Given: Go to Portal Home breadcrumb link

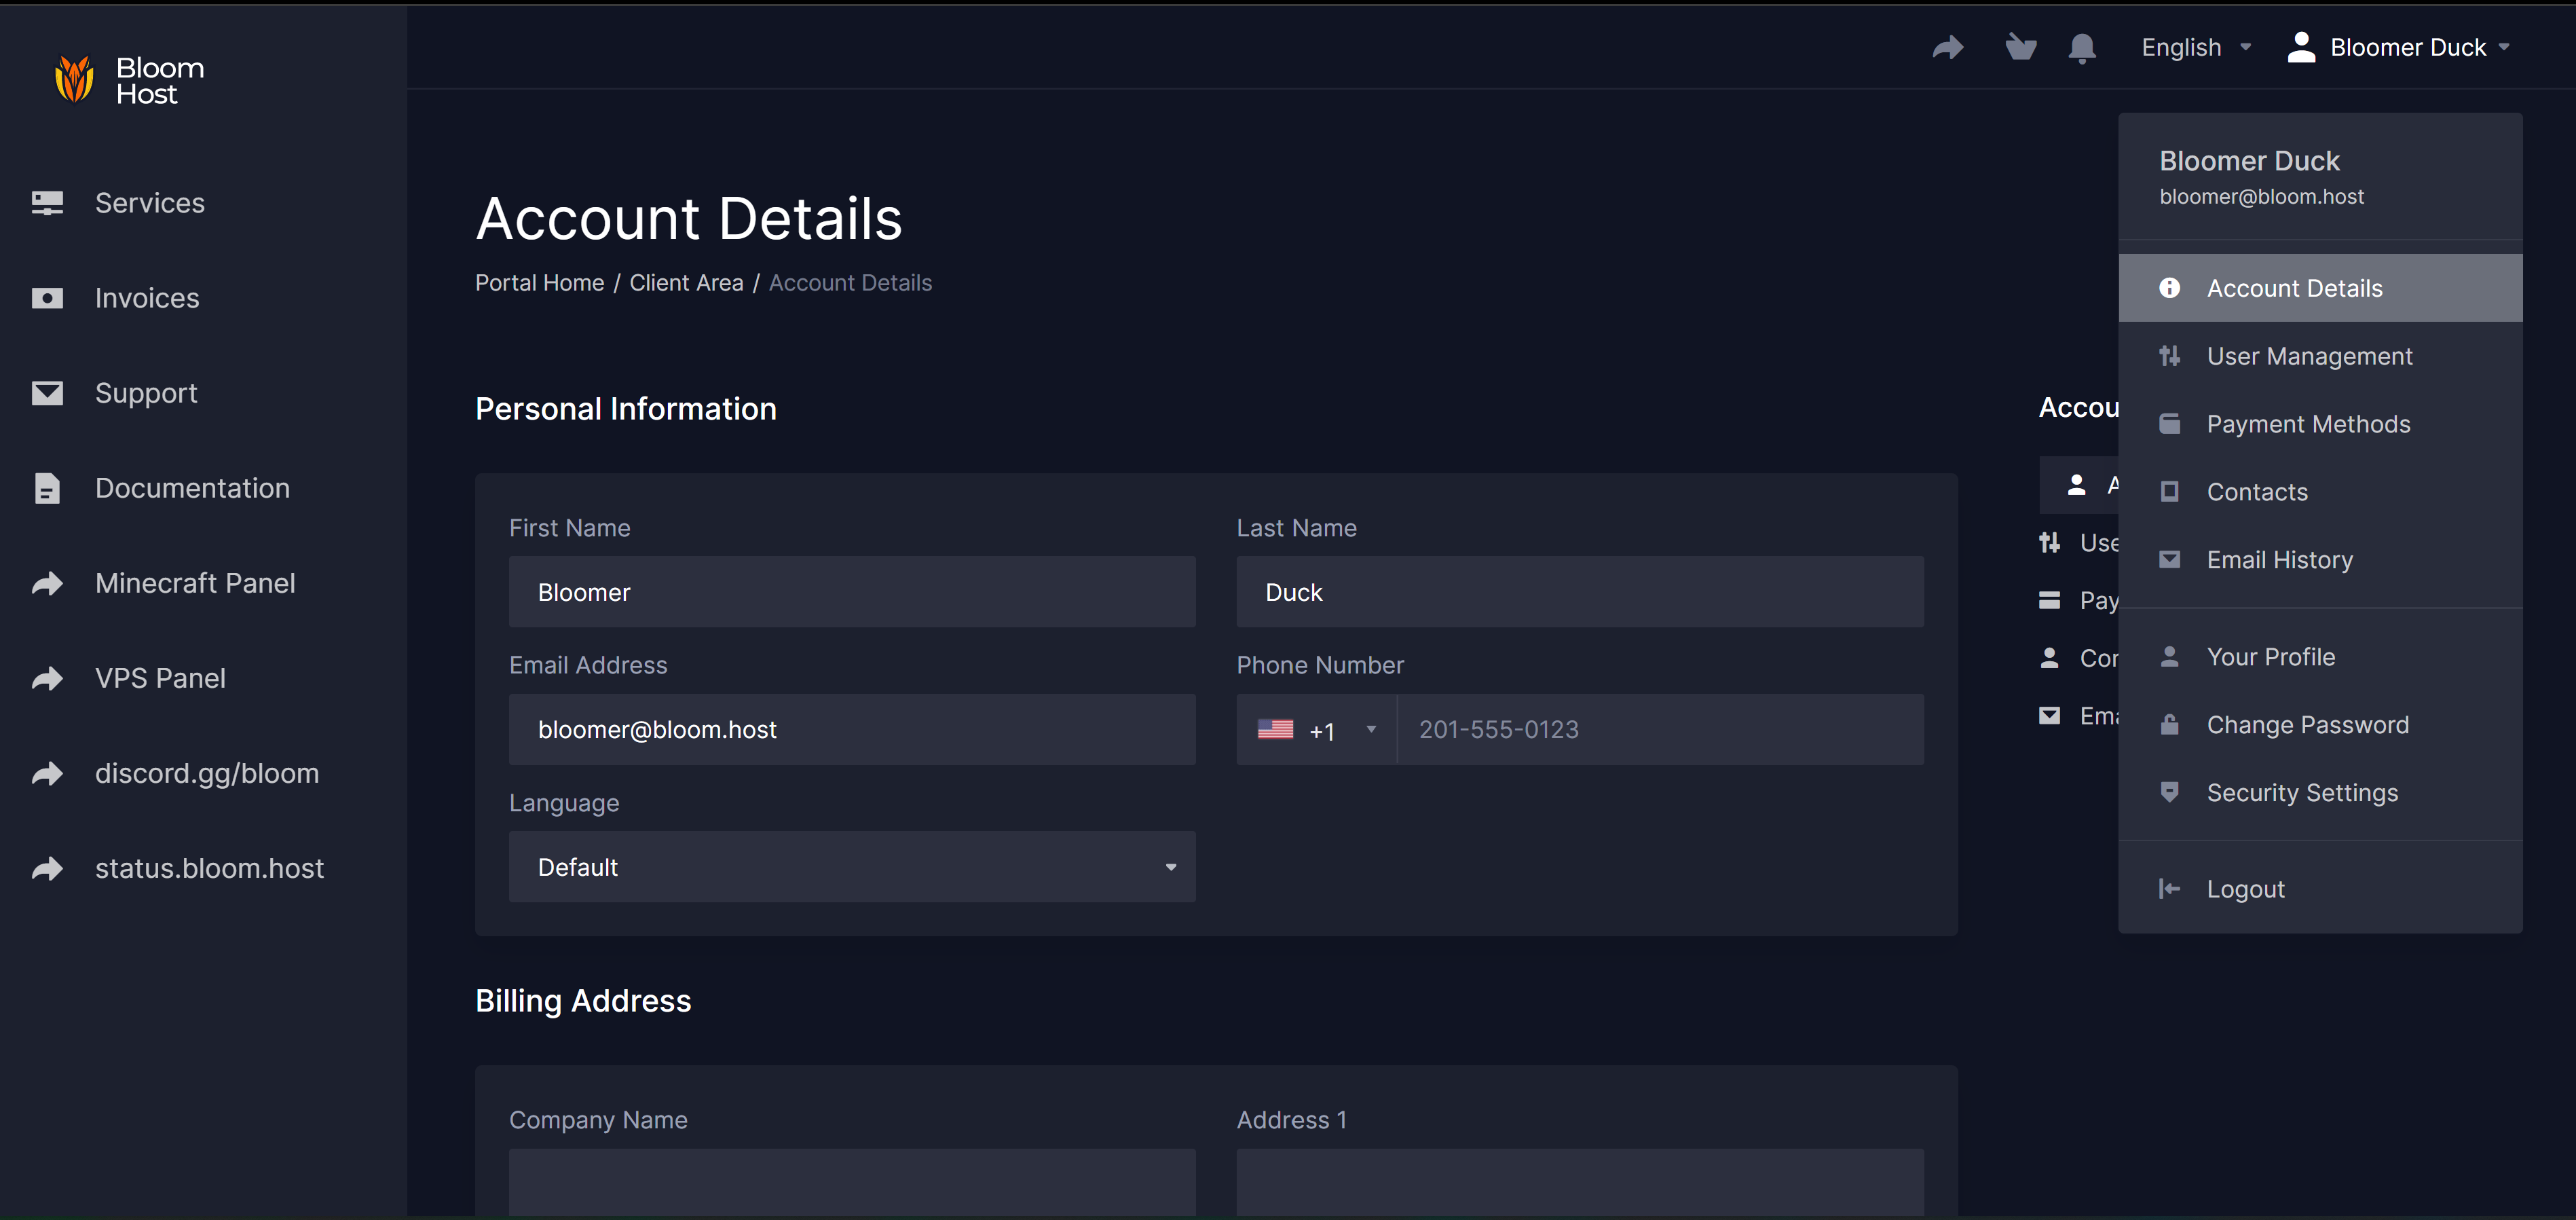Looking at the screenshot, I should pos(539,283).
